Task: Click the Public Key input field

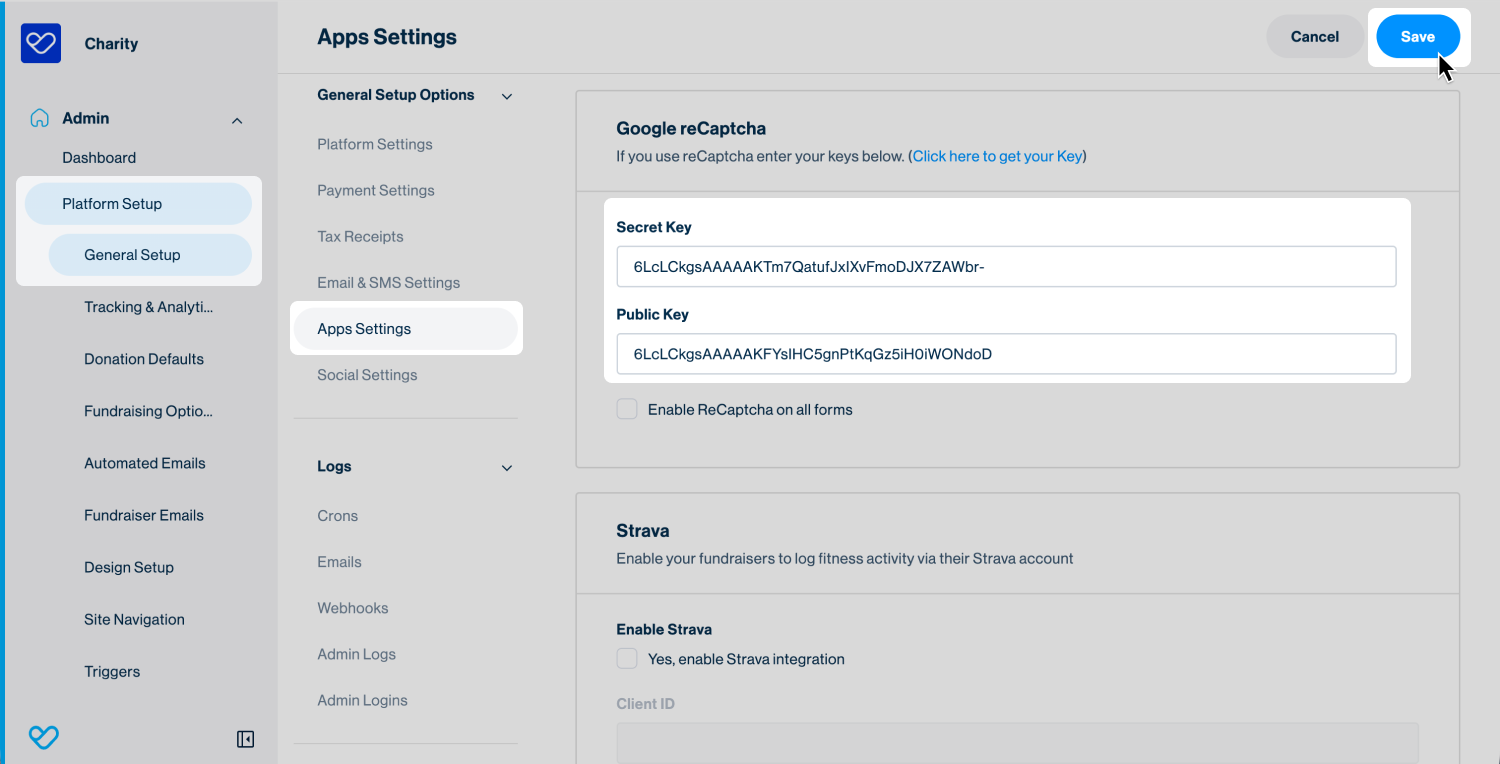Action: (1006, 353)
